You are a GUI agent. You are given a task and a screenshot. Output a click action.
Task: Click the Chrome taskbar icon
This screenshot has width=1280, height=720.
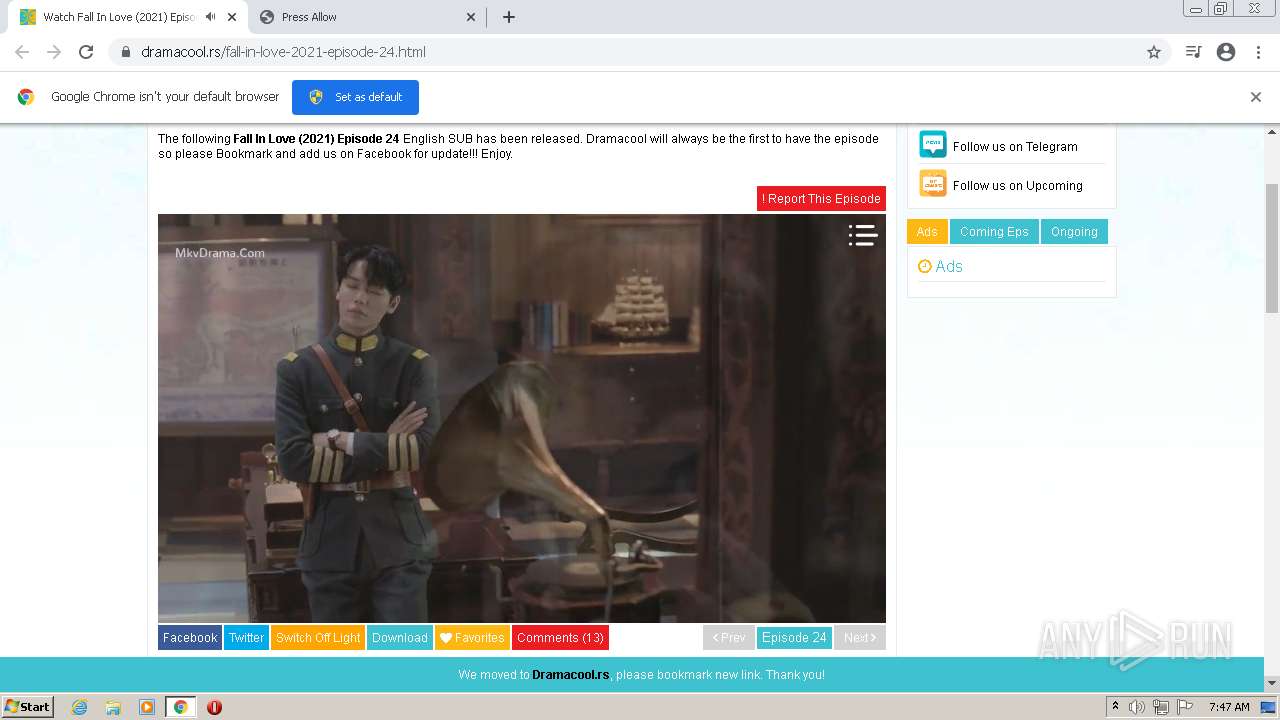click(x=180, y=707)
